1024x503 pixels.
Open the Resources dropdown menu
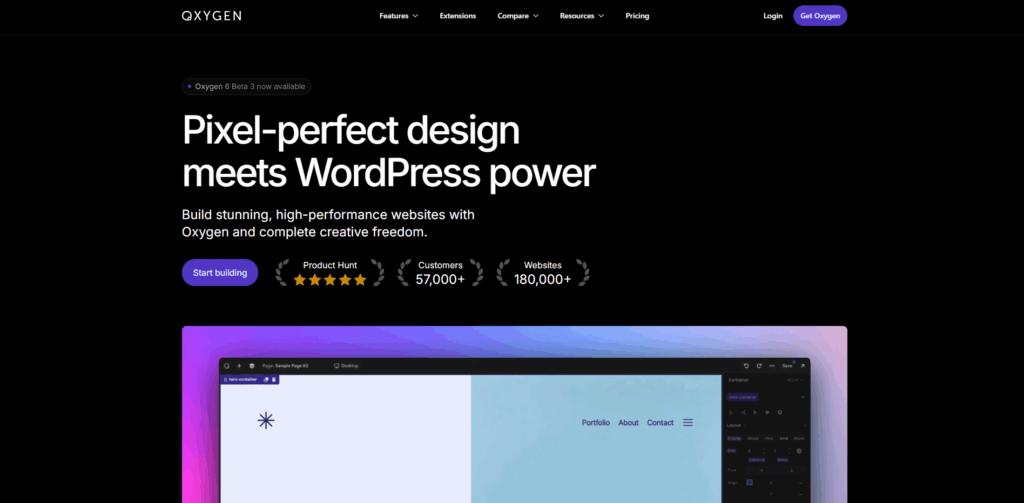pos(582,16)
